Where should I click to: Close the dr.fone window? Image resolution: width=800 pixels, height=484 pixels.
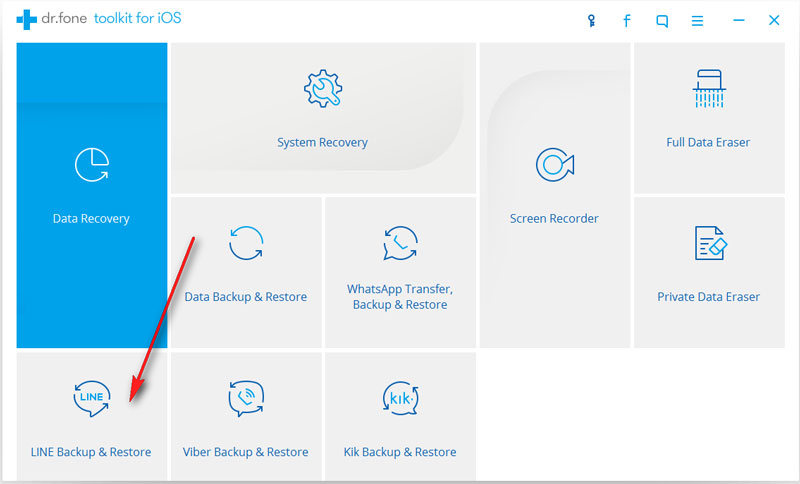774,20
